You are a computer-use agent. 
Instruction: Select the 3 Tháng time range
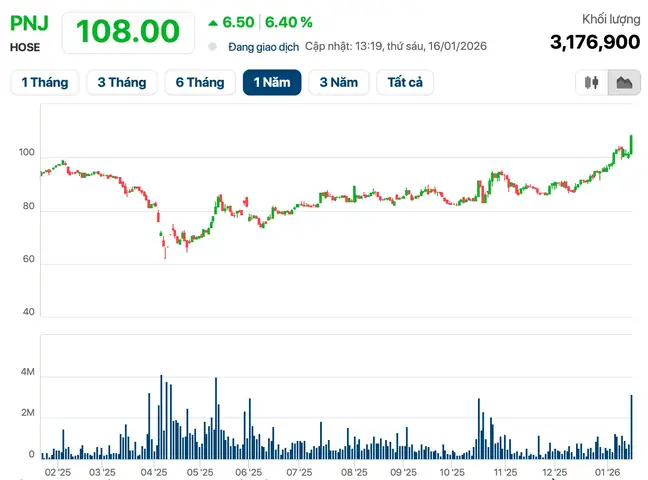pos(122,82)
